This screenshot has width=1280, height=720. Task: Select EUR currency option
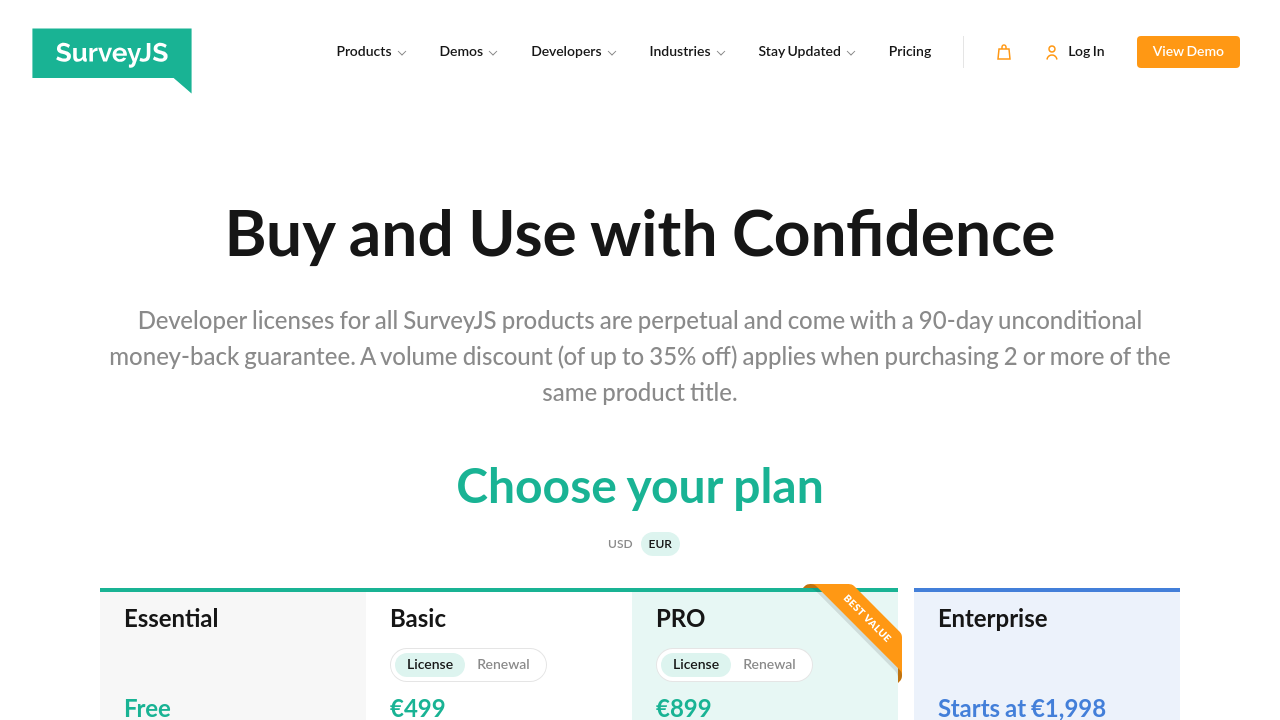tap(660, 544)
